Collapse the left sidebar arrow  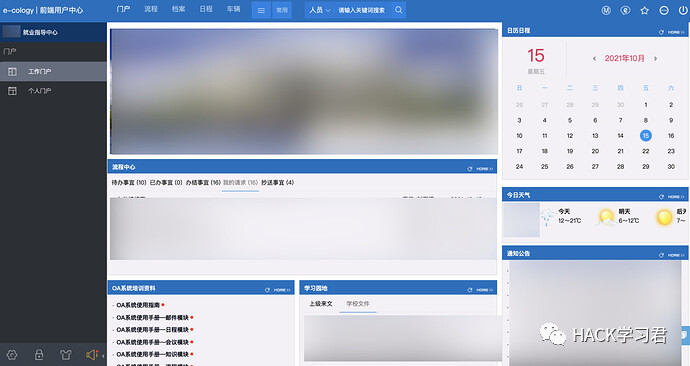coord(103,355)
